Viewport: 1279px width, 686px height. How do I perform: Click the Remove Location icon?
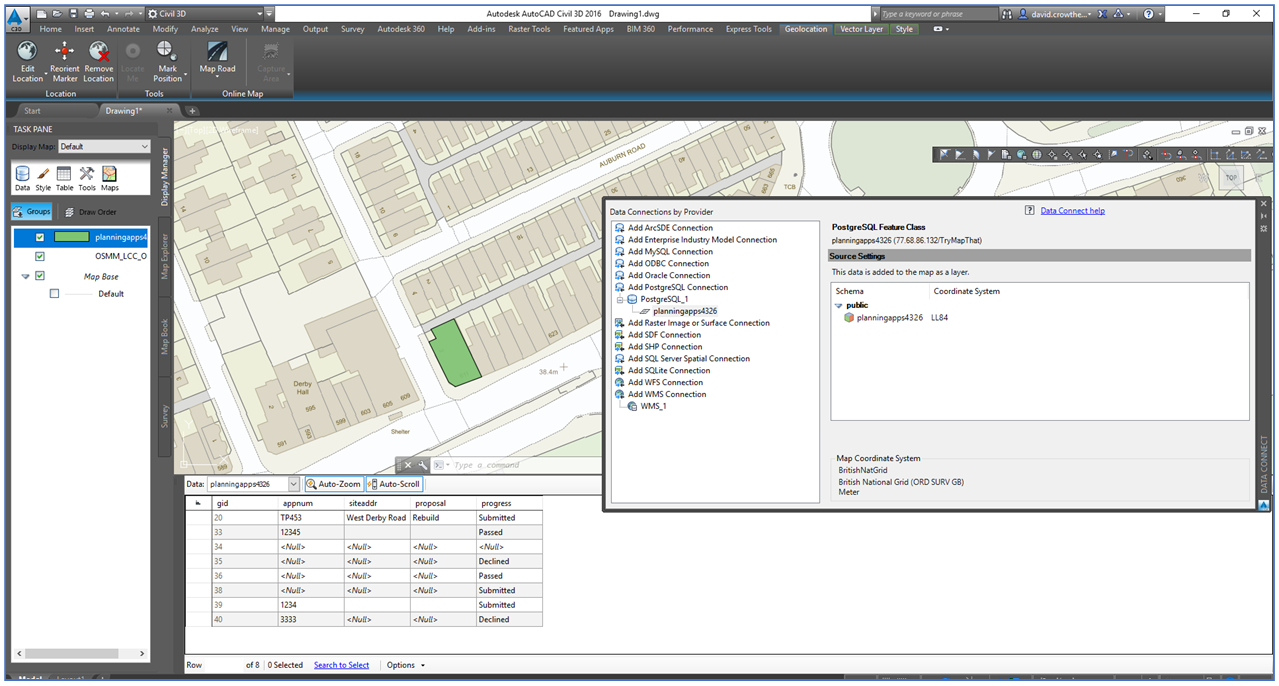[x=98, y=53]
